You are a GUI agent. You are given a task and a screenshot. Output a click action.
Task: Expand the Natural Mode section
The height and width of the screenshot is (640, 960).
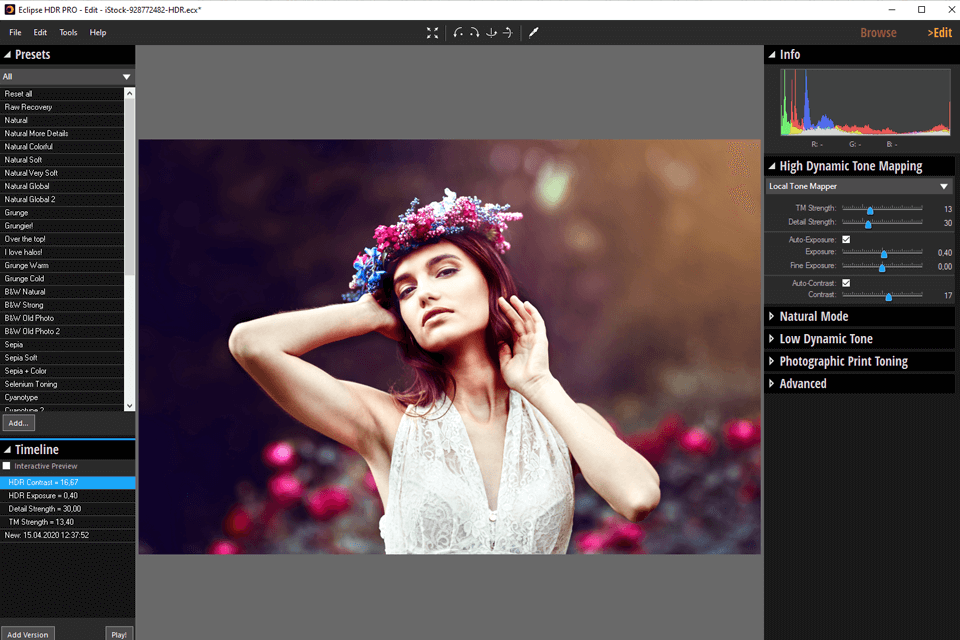(813, 317)
